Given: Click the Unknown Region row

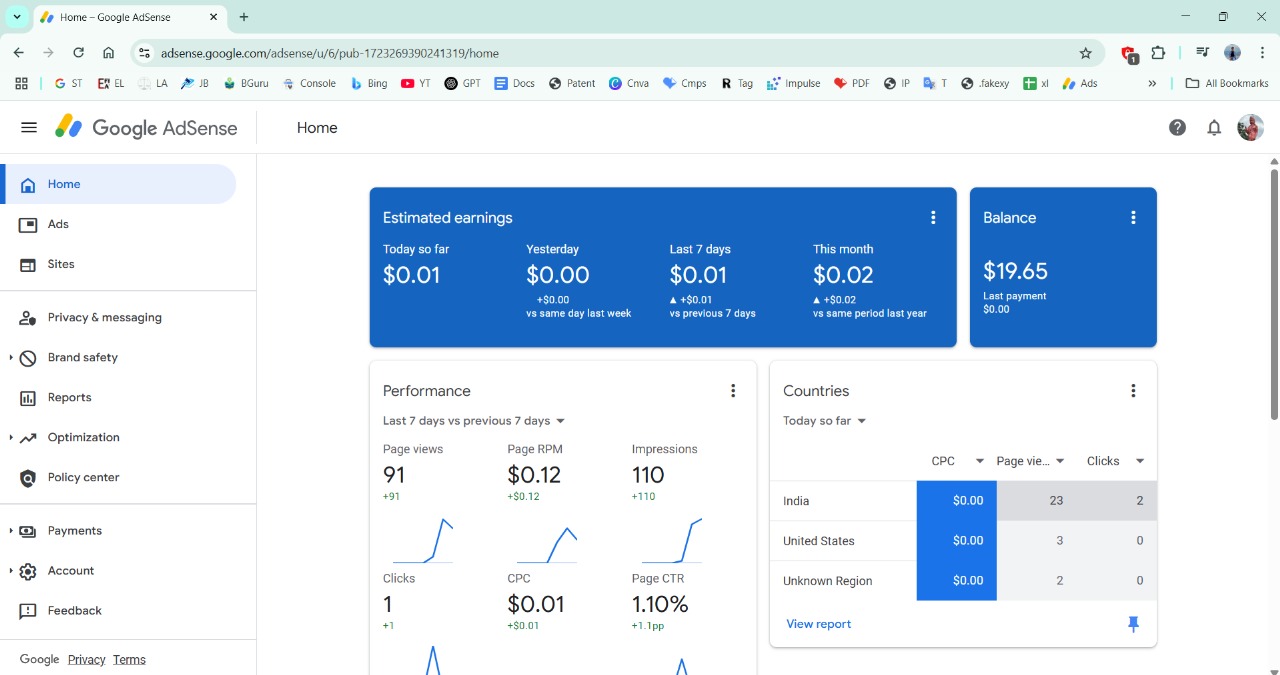Looking at the screenshot, I should pyautogui.click(x=963, y=581).
